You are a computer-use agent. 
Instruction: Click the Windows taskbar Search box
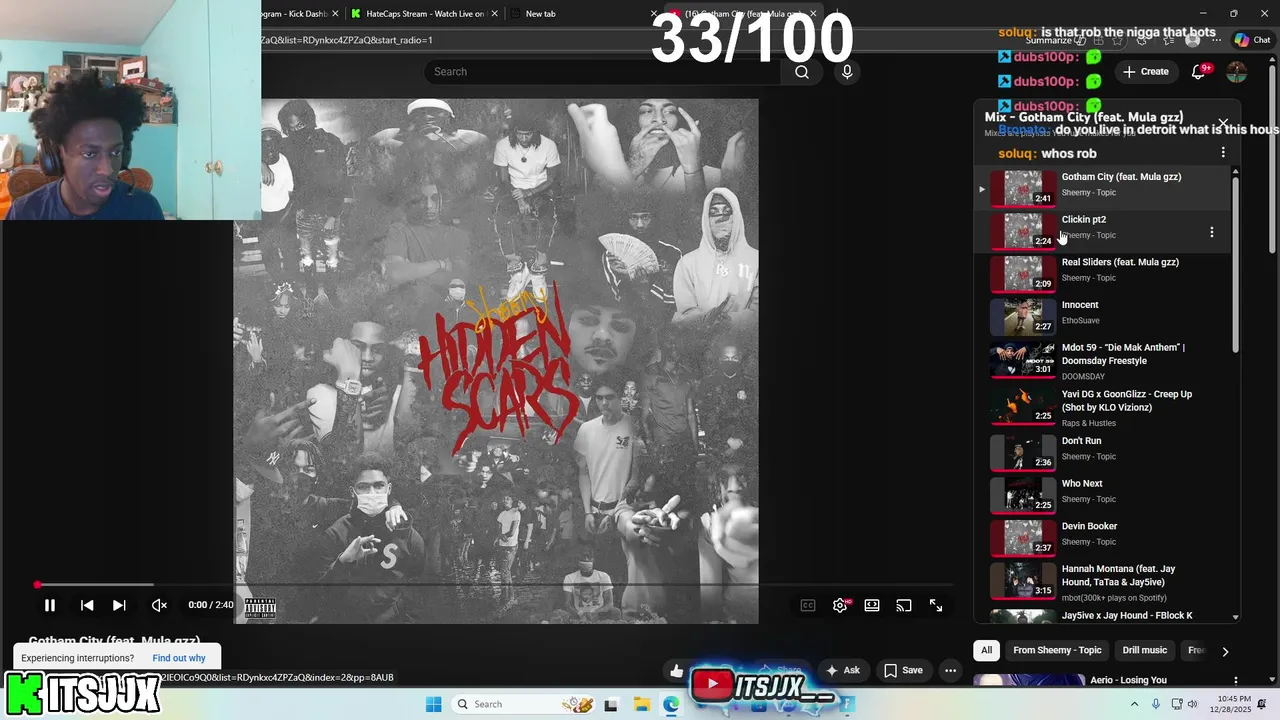point(524,704)
